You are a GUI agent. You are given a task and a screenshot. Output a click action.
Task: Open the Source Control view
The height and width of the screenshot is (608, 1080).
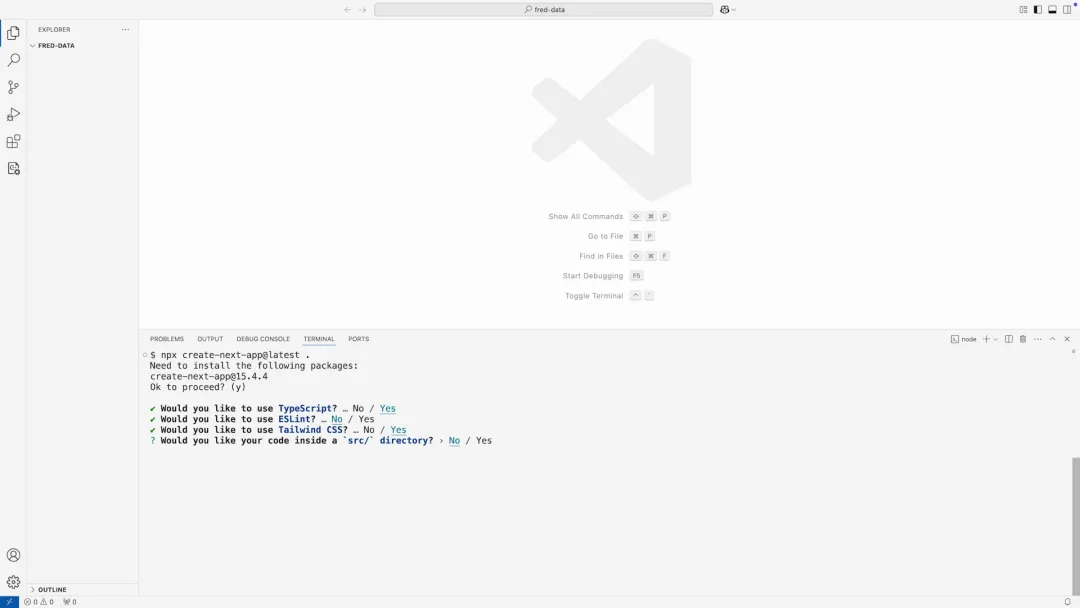click(x=13, y=88)
